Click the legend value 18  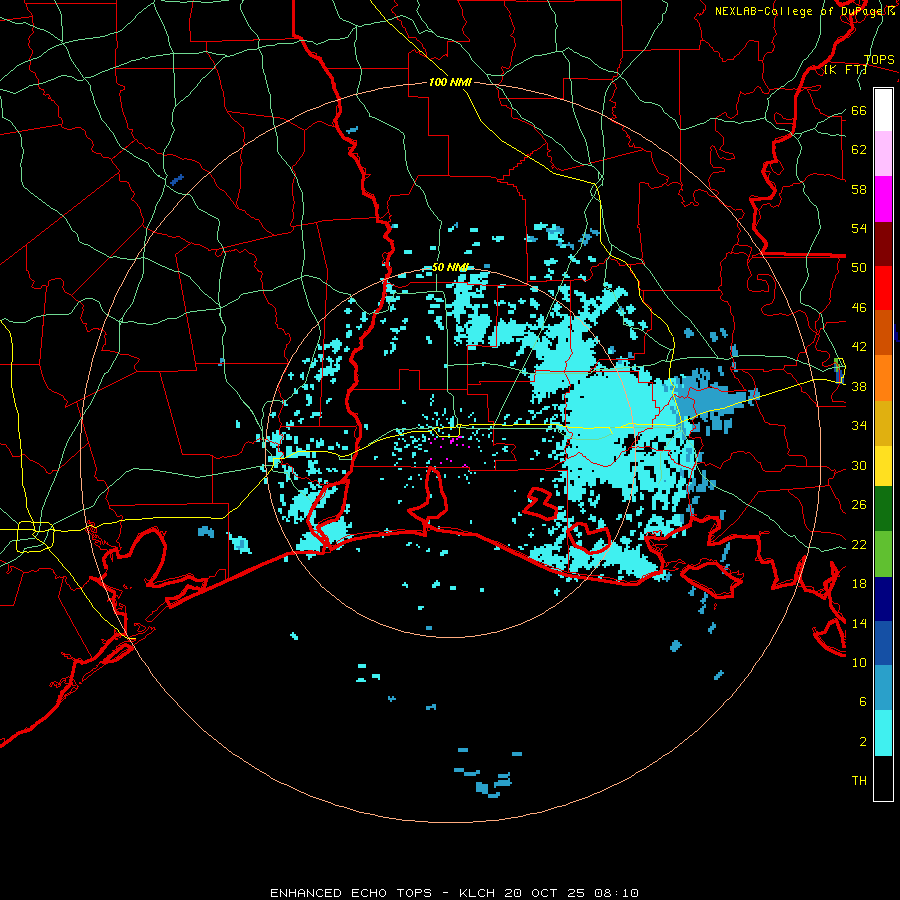[859, 584]
